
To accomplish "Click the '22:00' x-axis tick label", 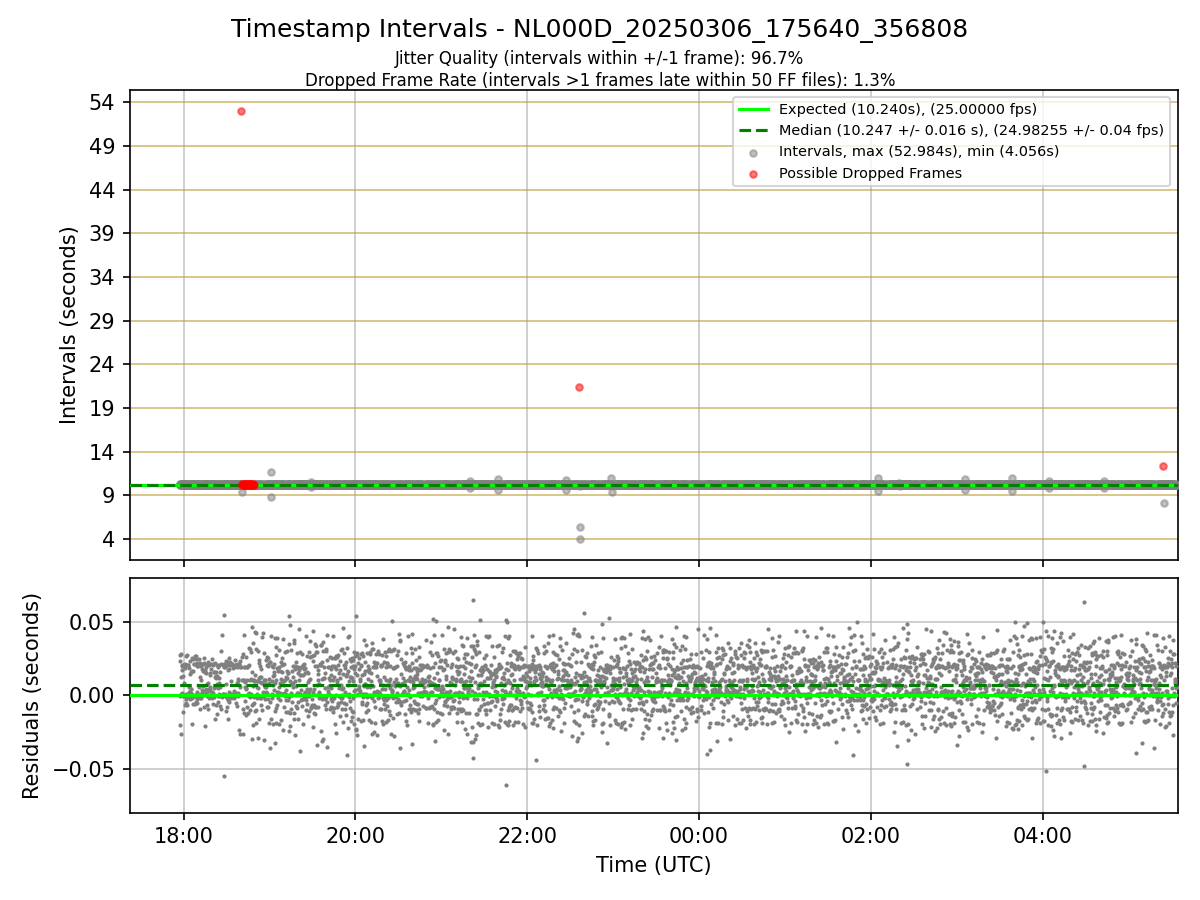I will click(x=527, y=834).
